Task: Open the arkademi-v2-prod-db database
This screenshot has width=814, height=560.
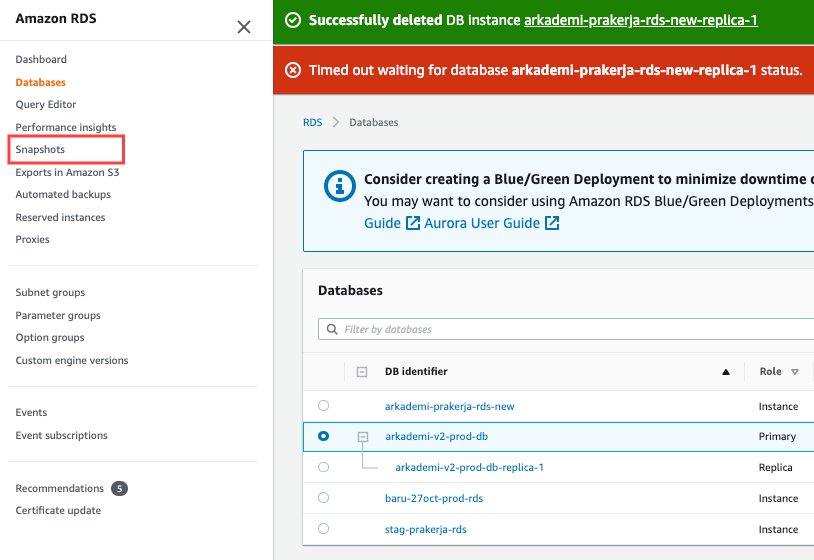Action: coord(437,436)
